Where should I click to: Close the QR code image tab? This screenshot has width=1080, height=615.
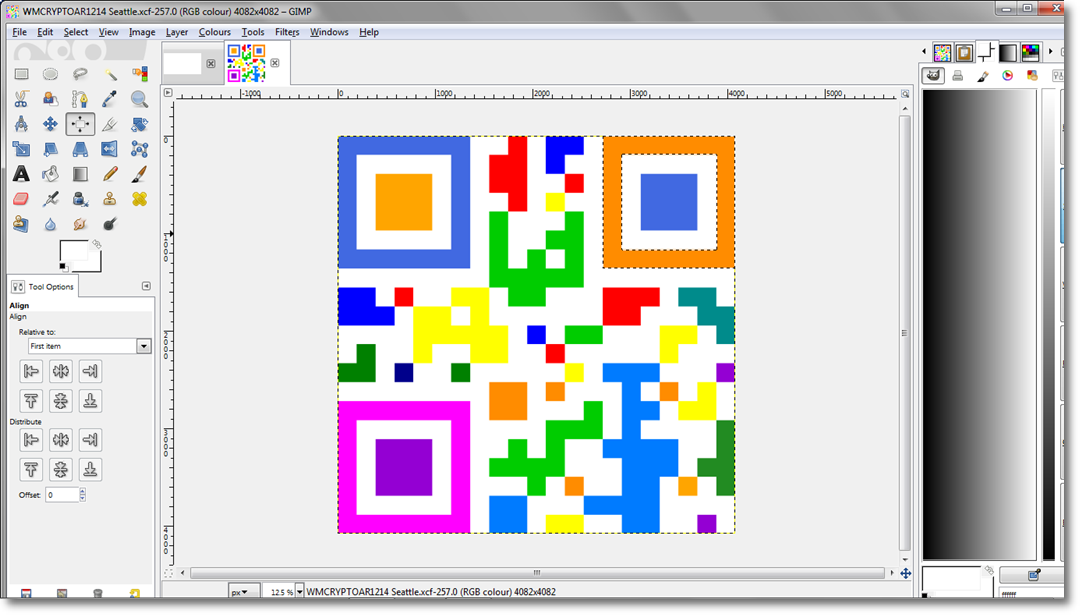pos(275,63)
